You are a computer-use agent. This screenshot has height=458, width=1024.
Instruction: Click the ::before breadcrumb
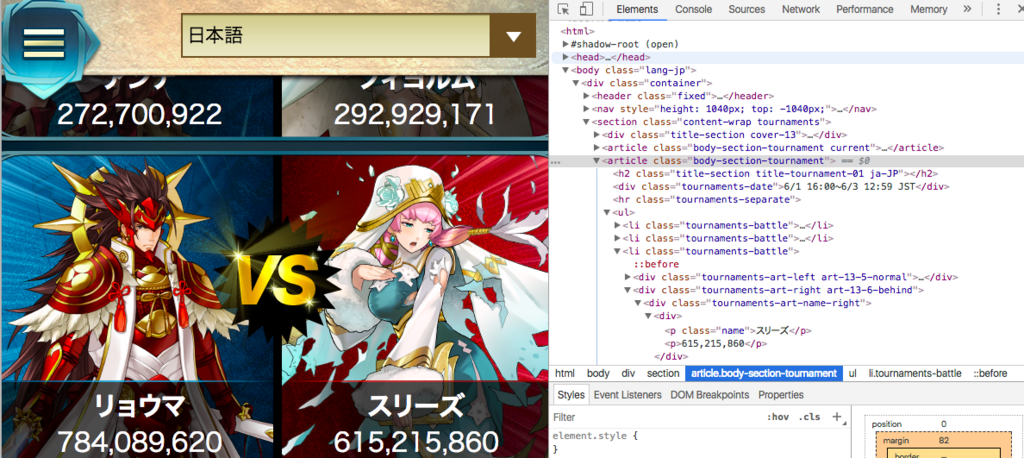990,374
